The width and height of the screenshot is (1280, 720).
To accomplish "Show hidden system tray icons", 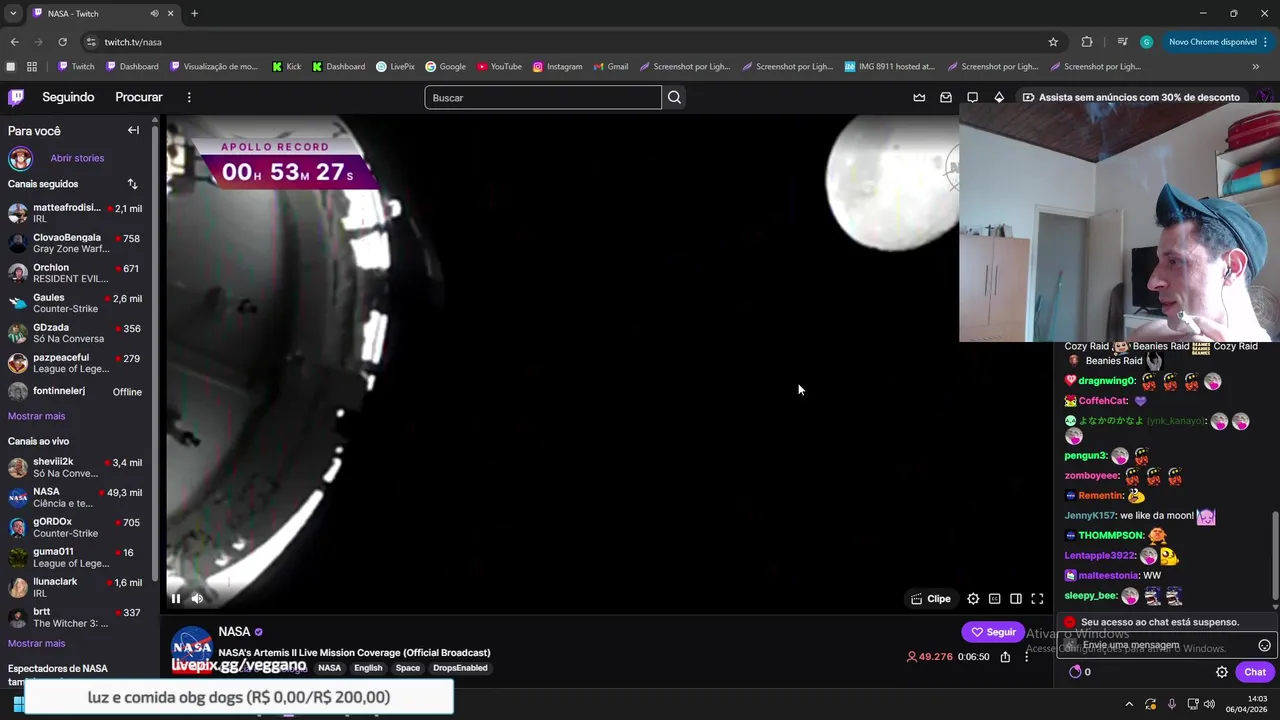I will [x=1129, y=704].
